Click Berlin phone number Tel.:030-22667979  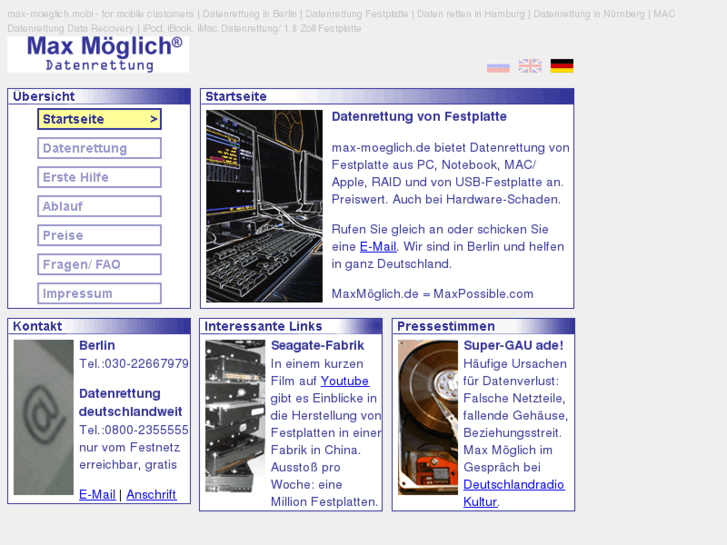[134, 364]
